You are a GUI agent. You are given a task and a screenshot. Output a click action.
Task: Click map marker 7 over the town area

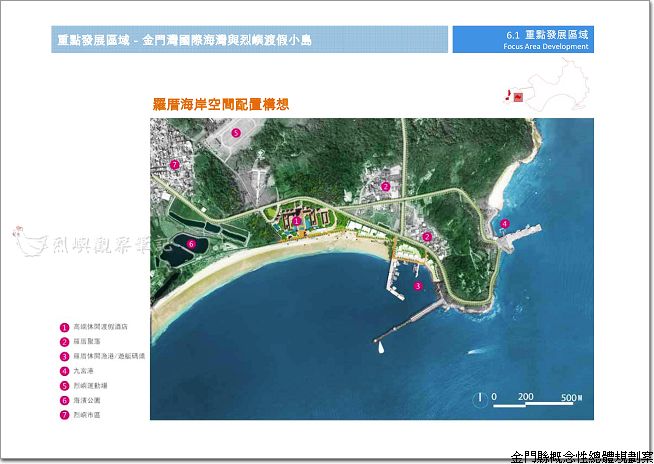pyautogui.click(x=174, y=165)
